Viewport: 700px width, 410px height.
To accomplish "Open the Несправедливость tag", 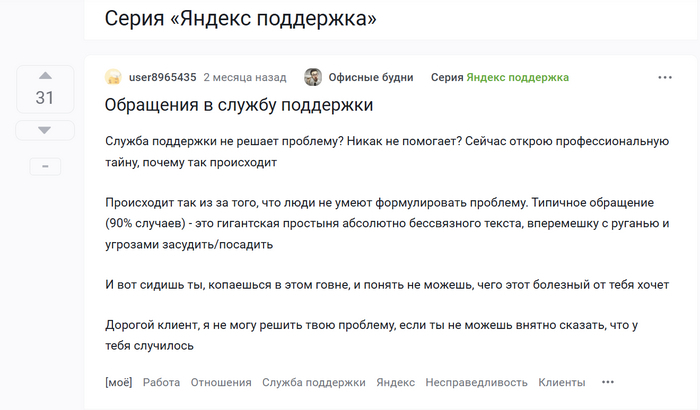I will click(476, 383).
